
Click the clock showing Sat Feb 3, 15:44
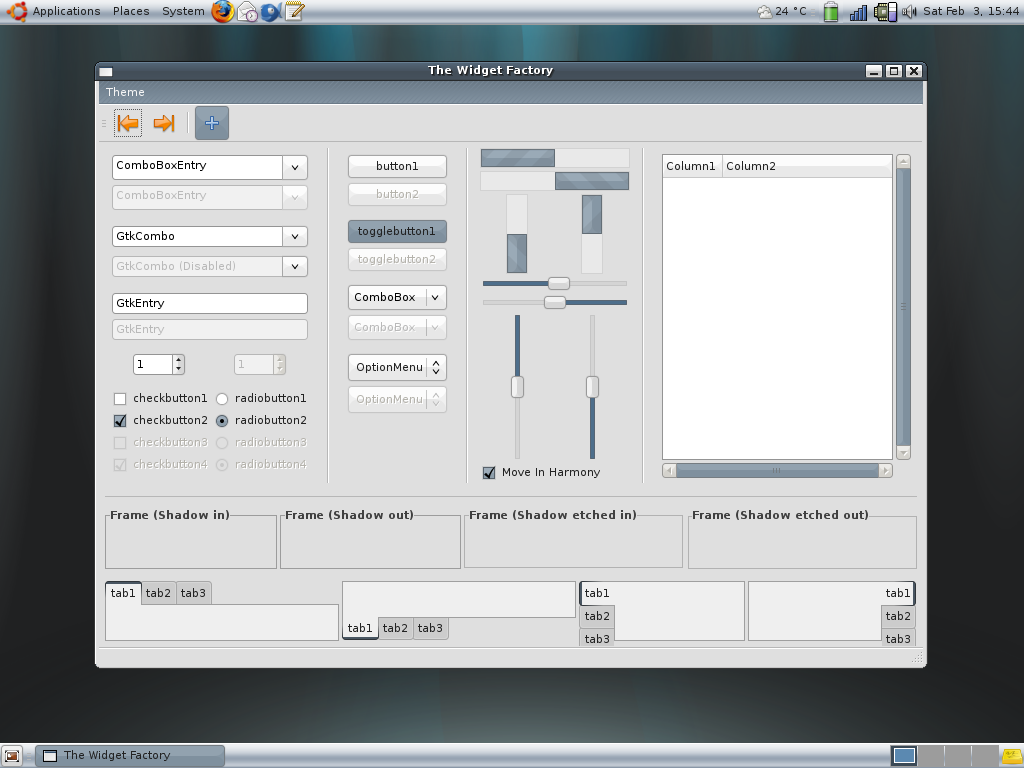pyautogui.click(x=970, y=11)
